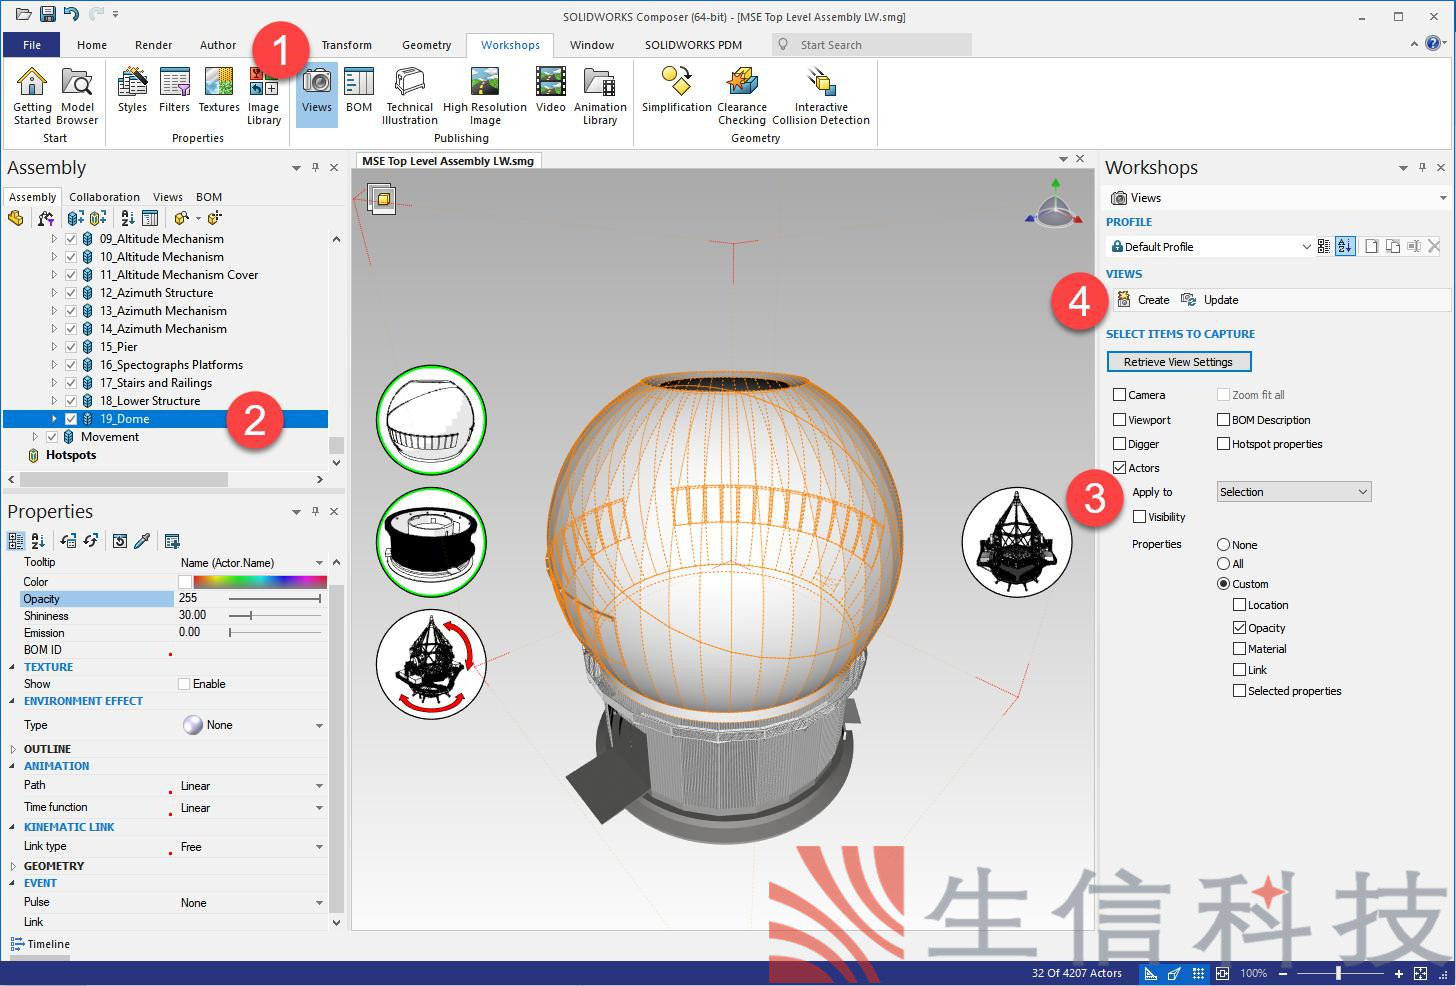
Task: Open the Styles workshop
Action: [x=132, y=90]
